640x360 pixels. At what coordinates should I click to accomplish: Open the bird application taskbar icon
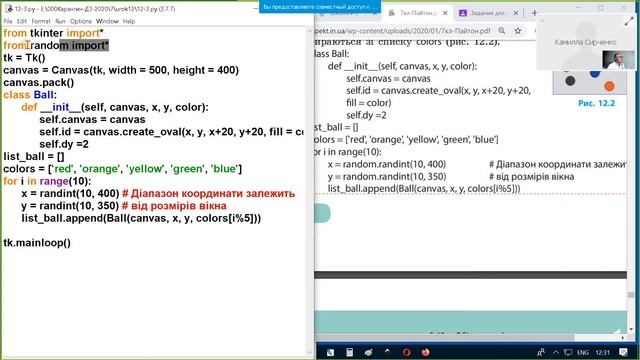[x=368, y=352]
